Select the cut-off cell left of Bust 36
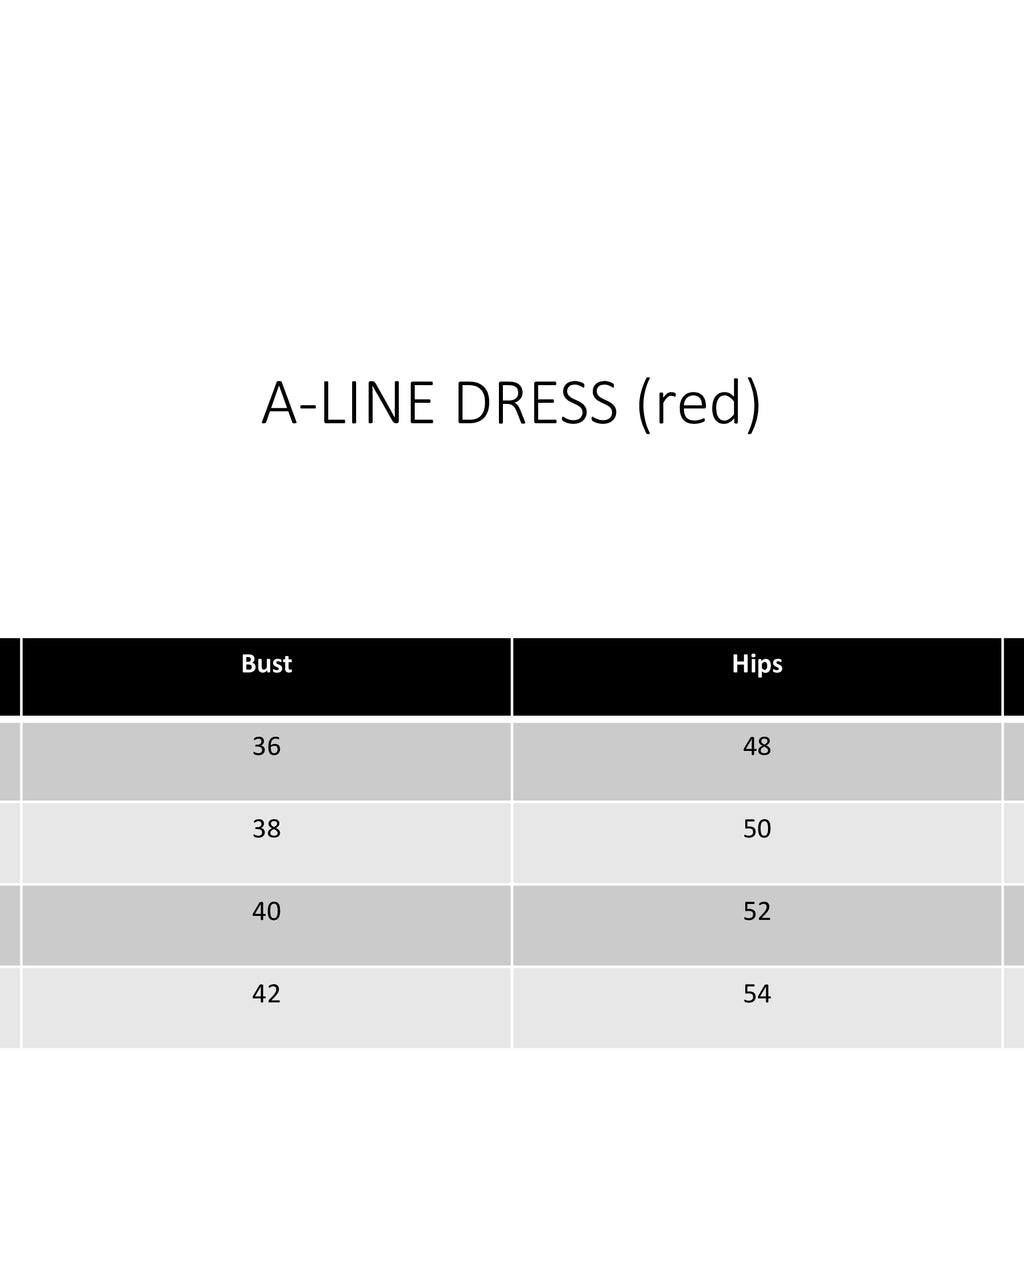This screenshot has width=1024, height=1280. [x=9, y=760]
